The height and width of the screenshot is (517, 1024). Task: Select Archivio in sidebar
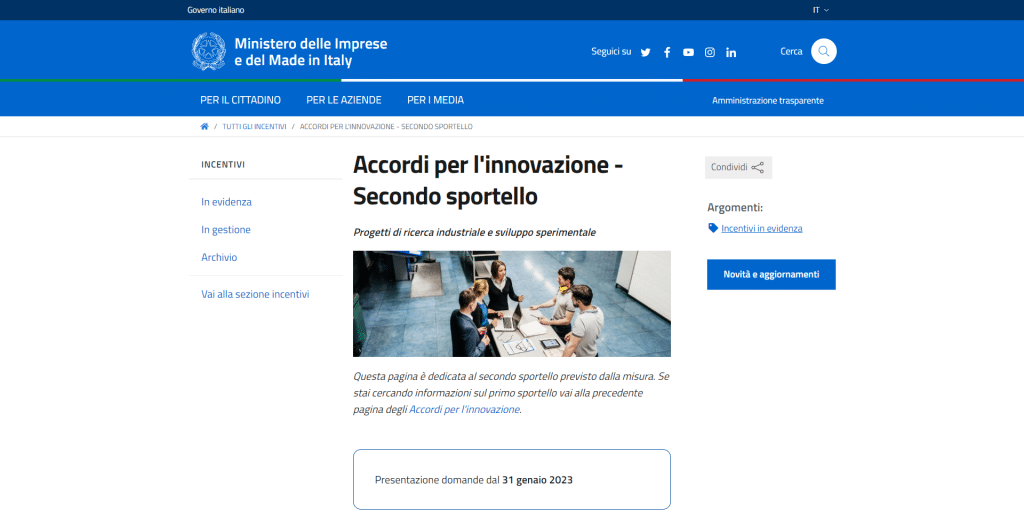click(219, 257)
